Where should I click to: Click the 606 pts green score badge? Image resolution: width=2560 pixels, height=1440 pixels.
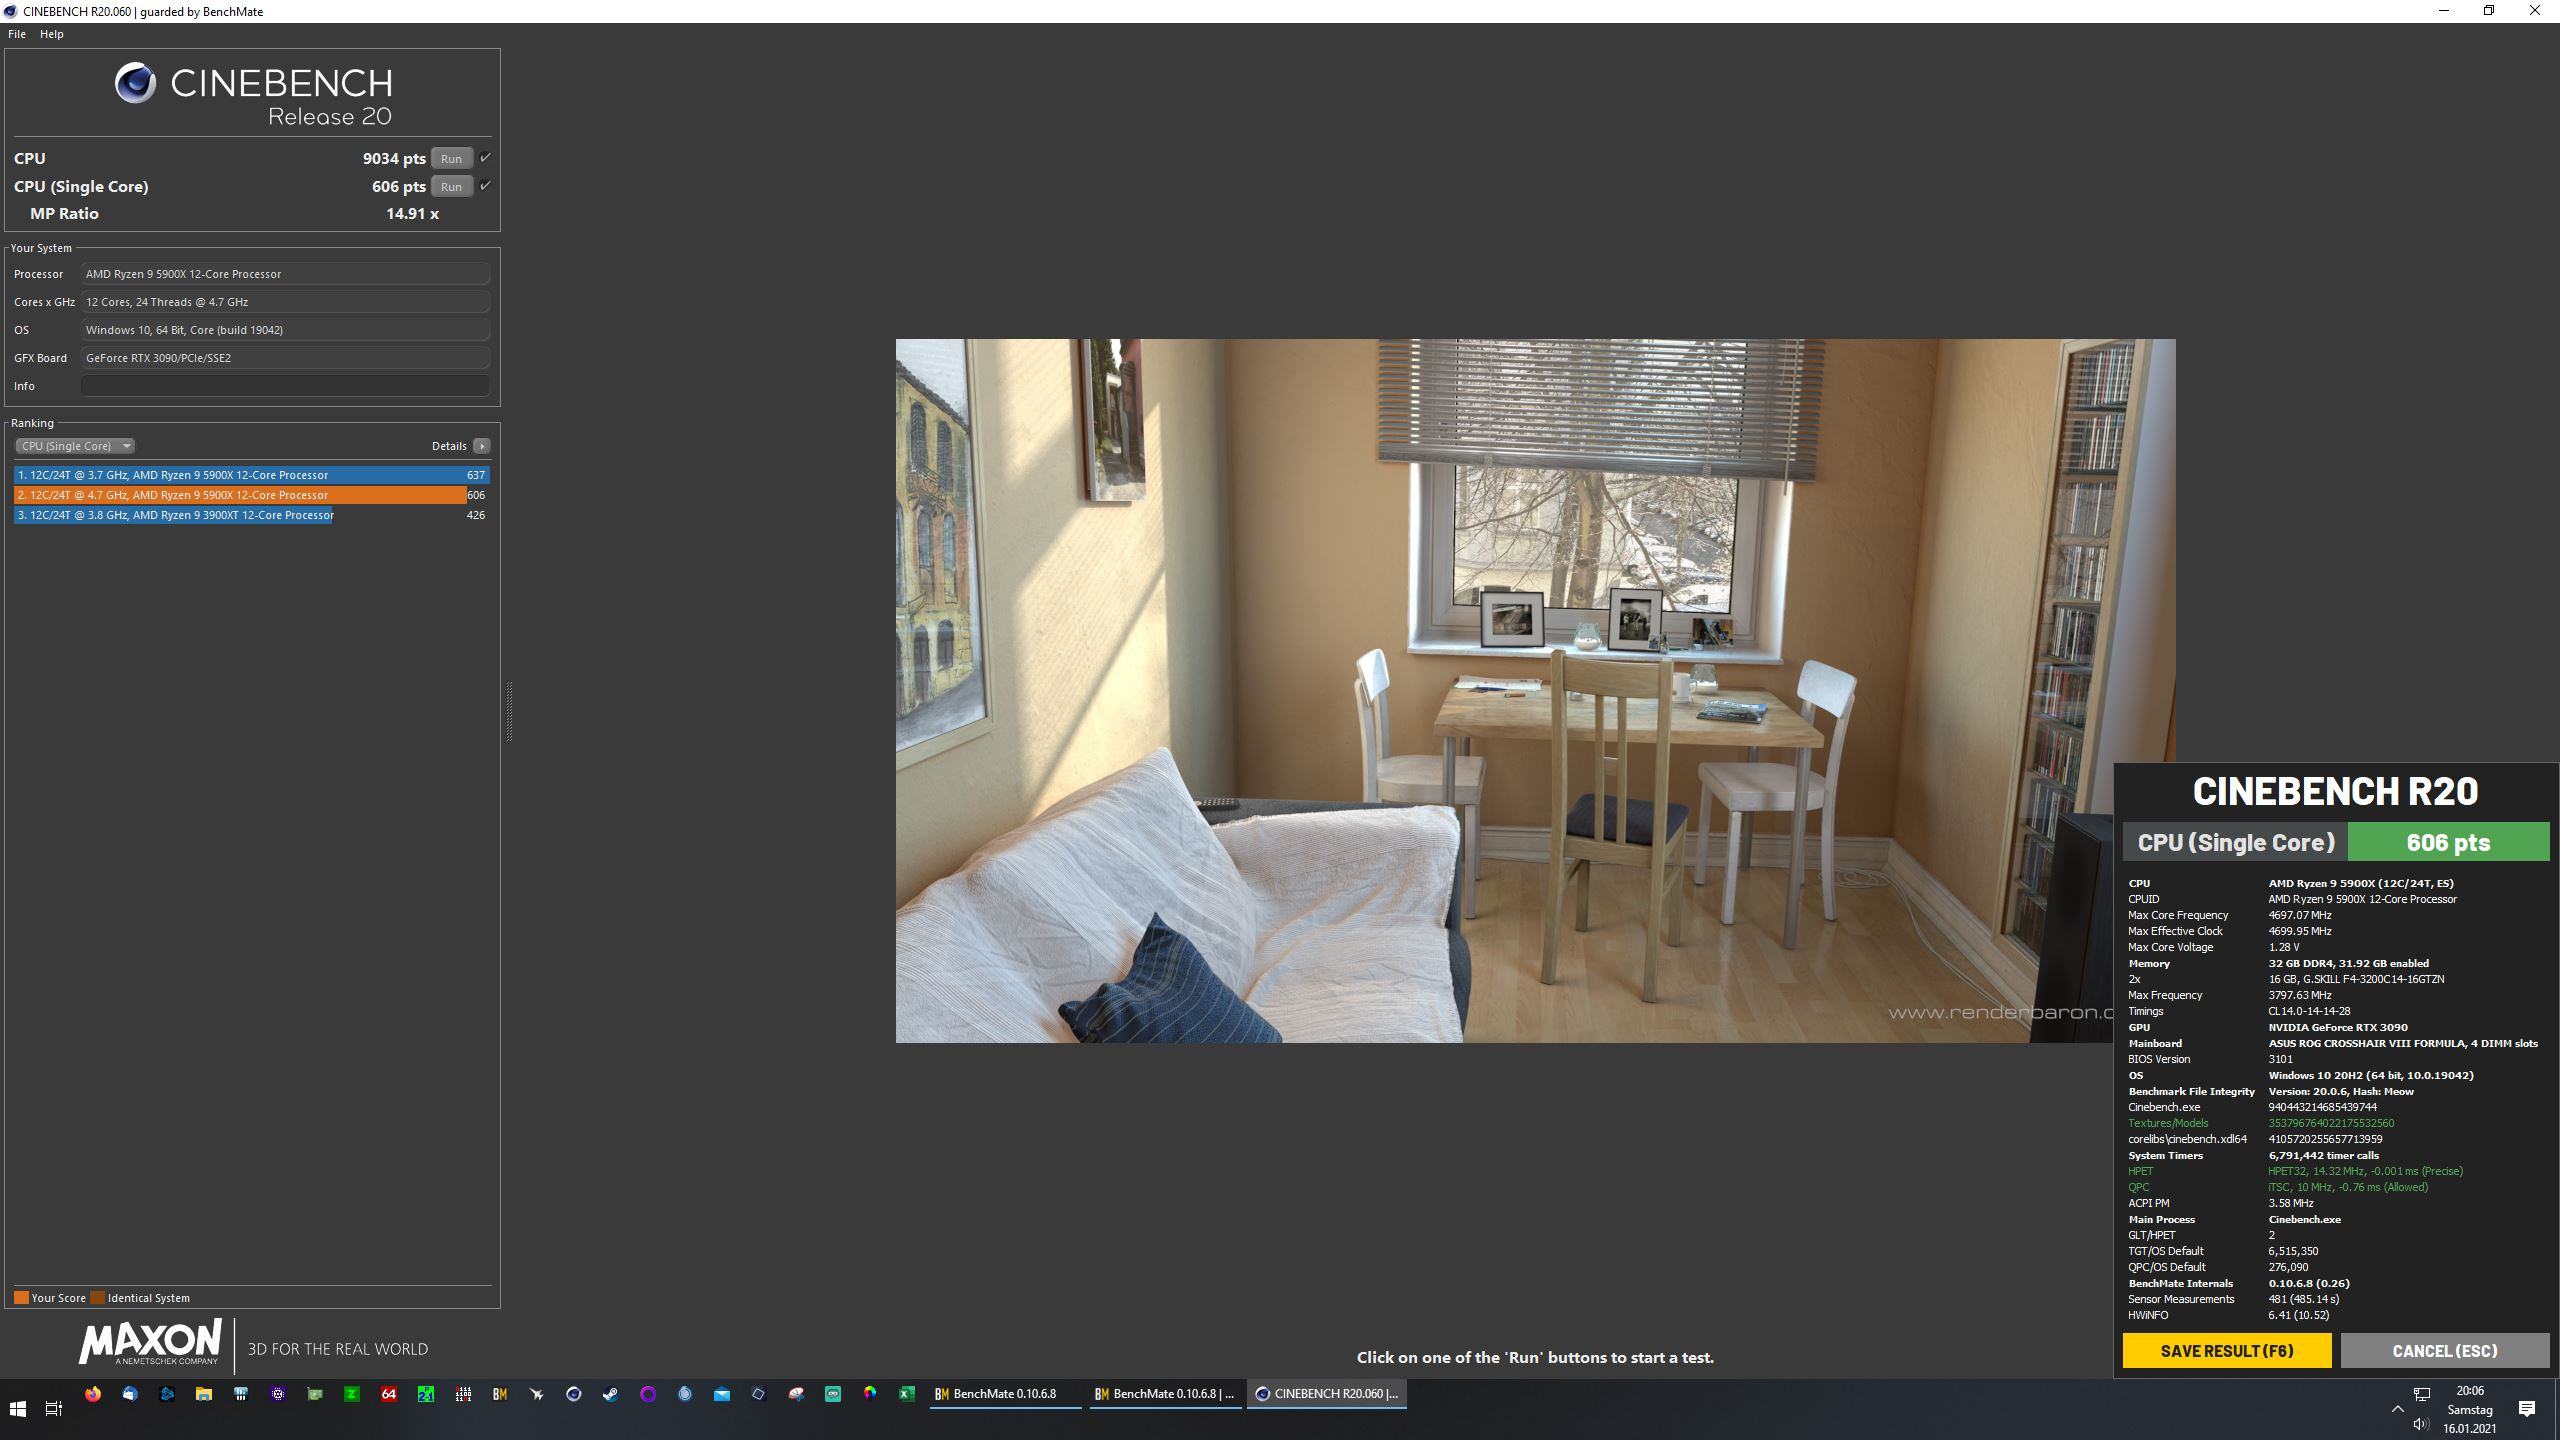(2448, 842)
